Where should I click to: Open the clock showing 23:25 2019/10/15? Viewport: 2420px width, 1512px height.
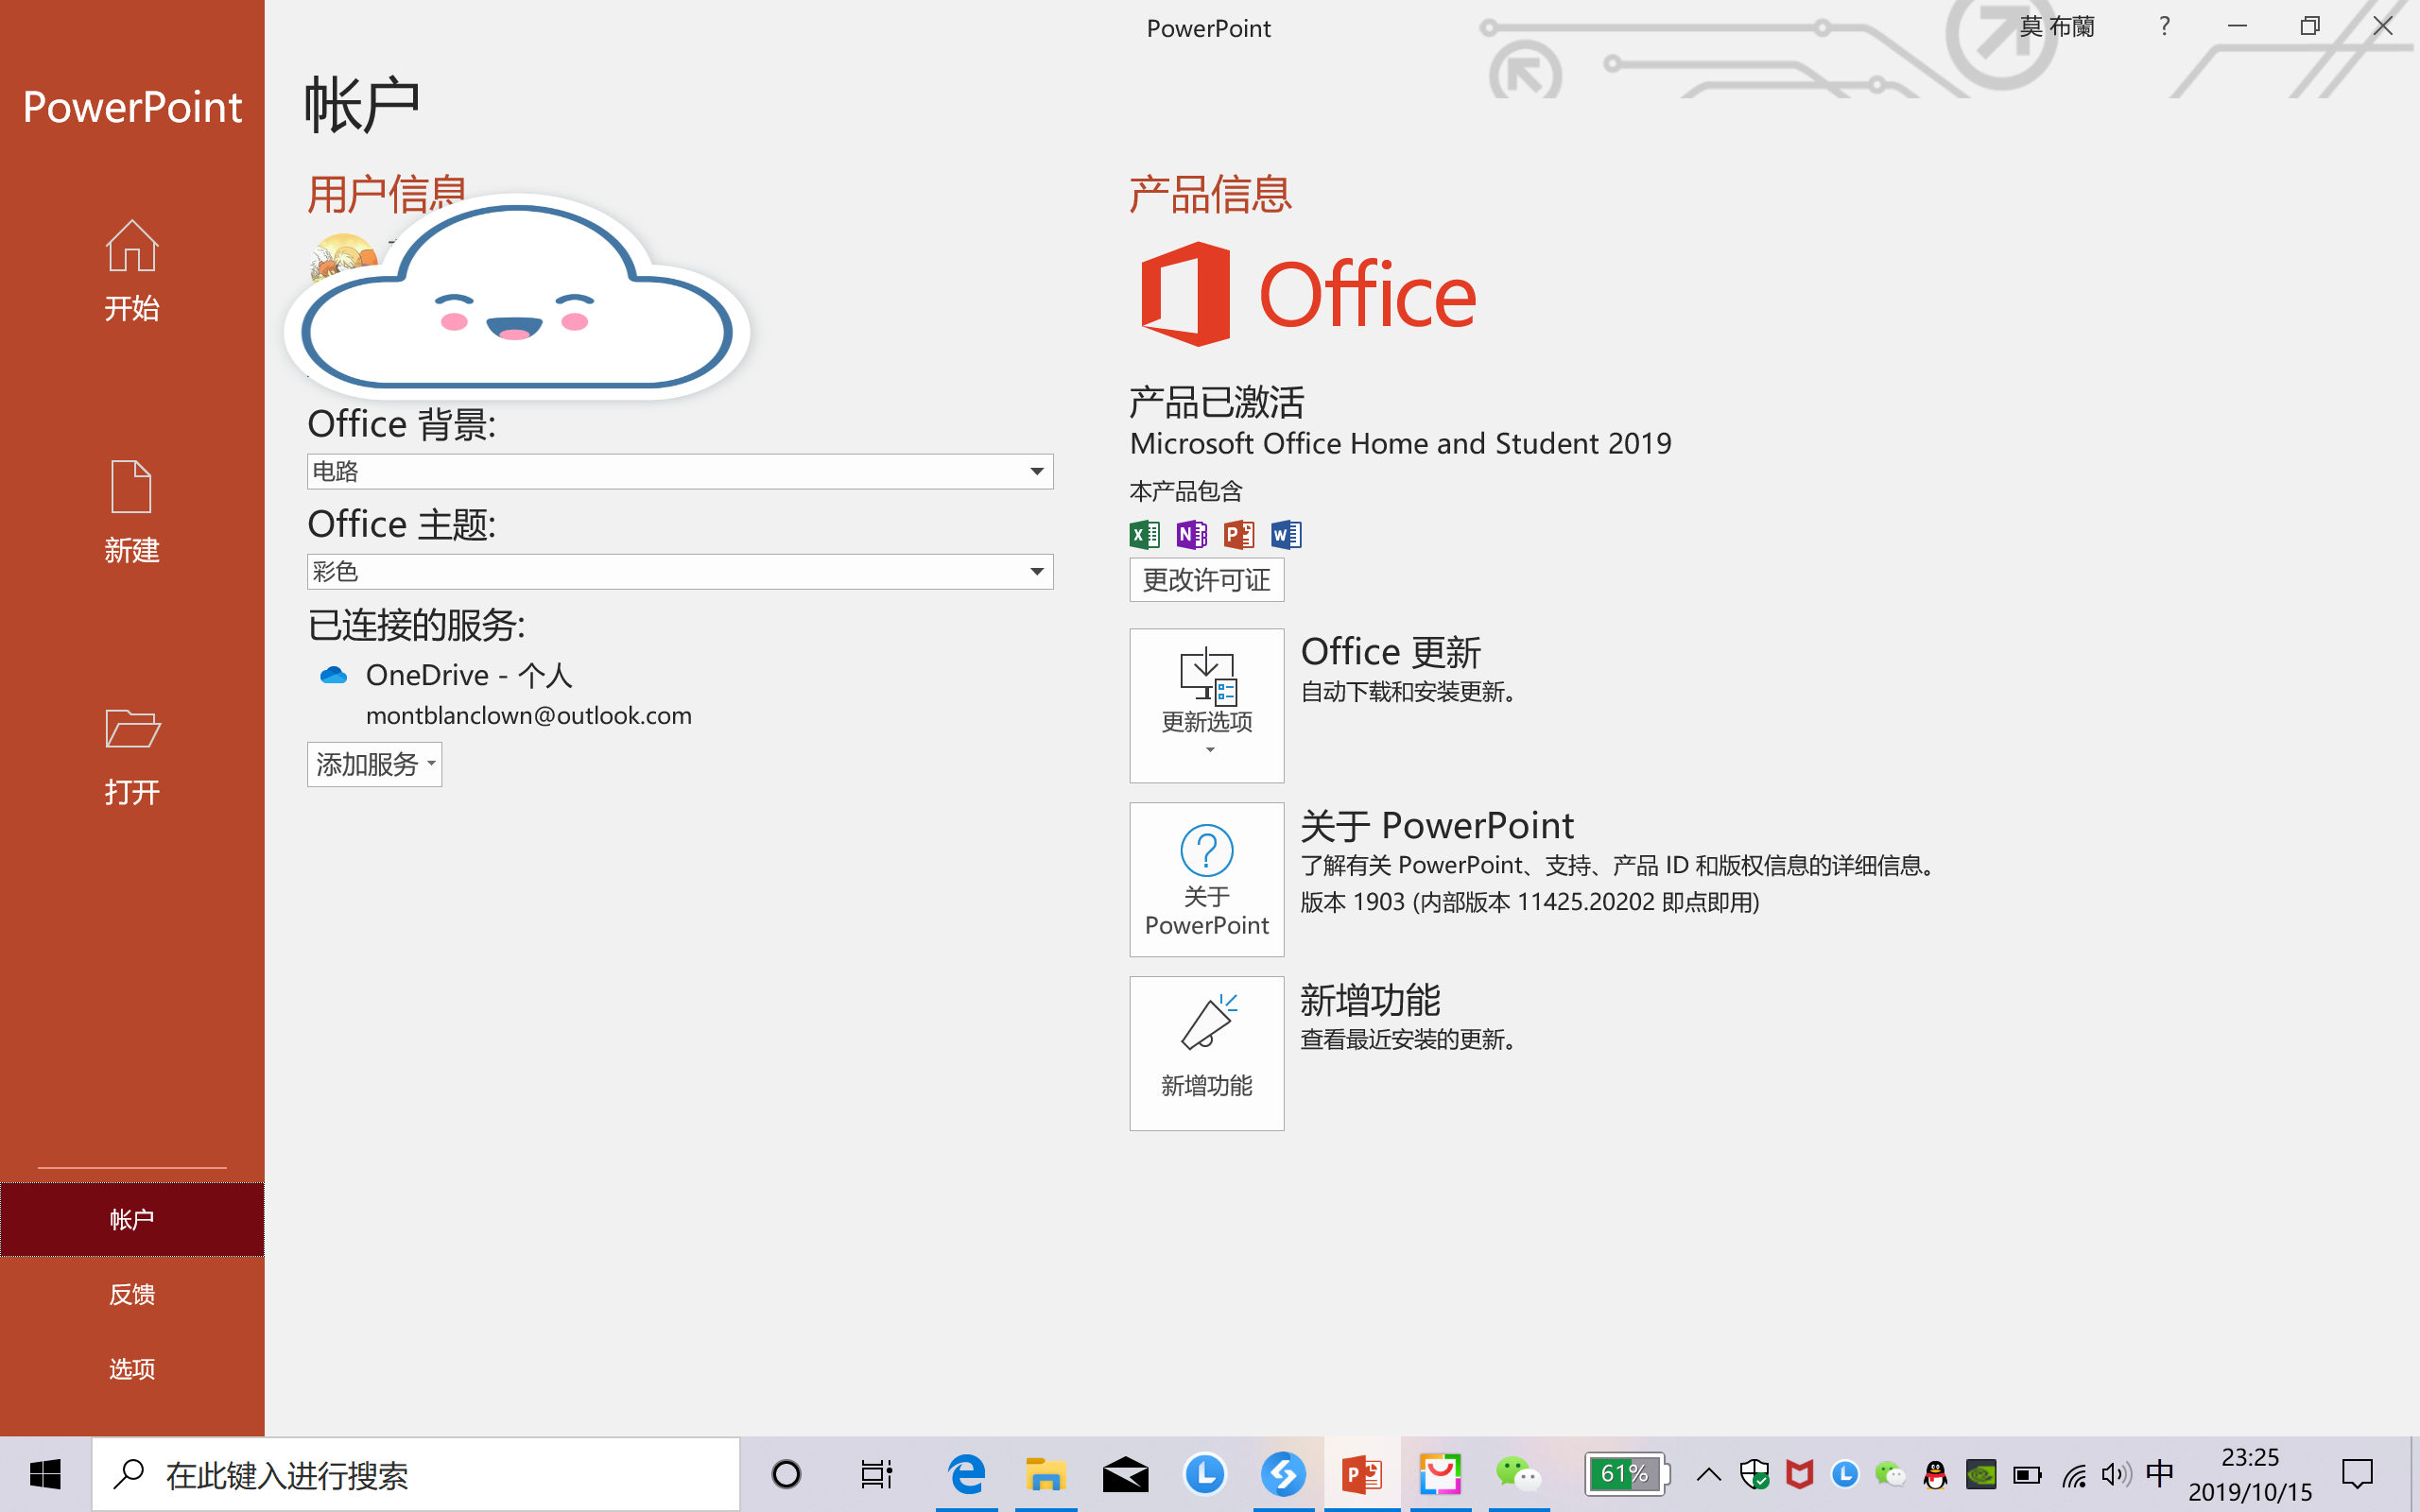[x=2250, y=1474]
